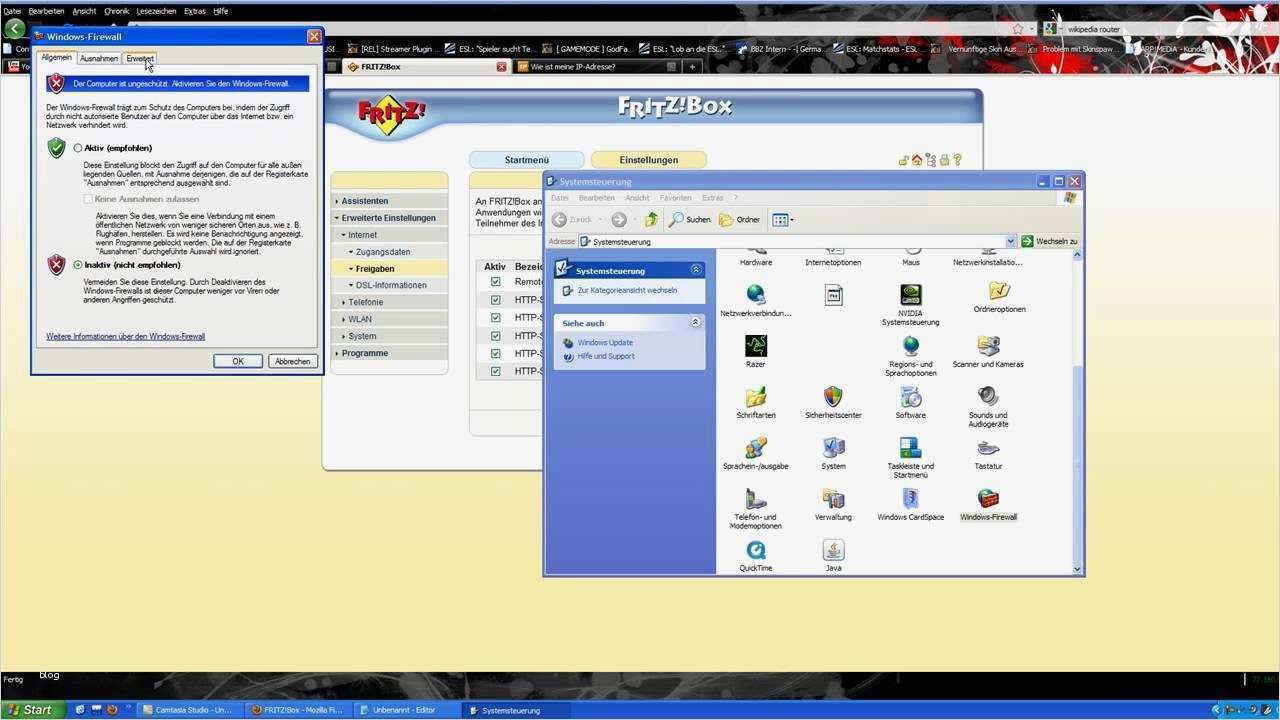Switch to Camtasia Studio in the taskbar

pyautogui.click(x=189, y=710)
